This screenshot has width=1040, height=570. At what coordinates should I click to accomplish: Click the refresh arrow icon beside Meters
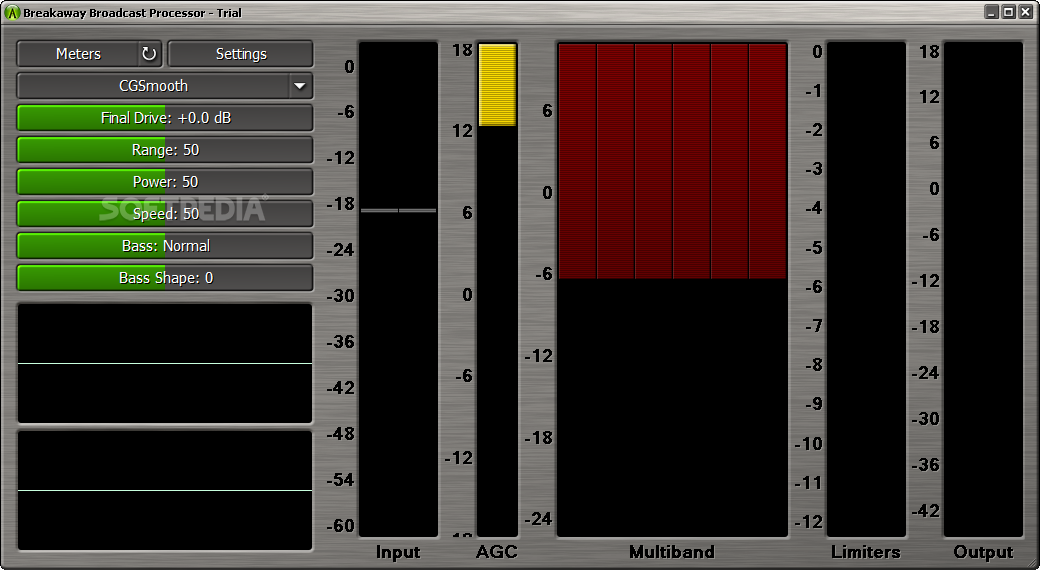pyautogui.click(x=149, y=54)
